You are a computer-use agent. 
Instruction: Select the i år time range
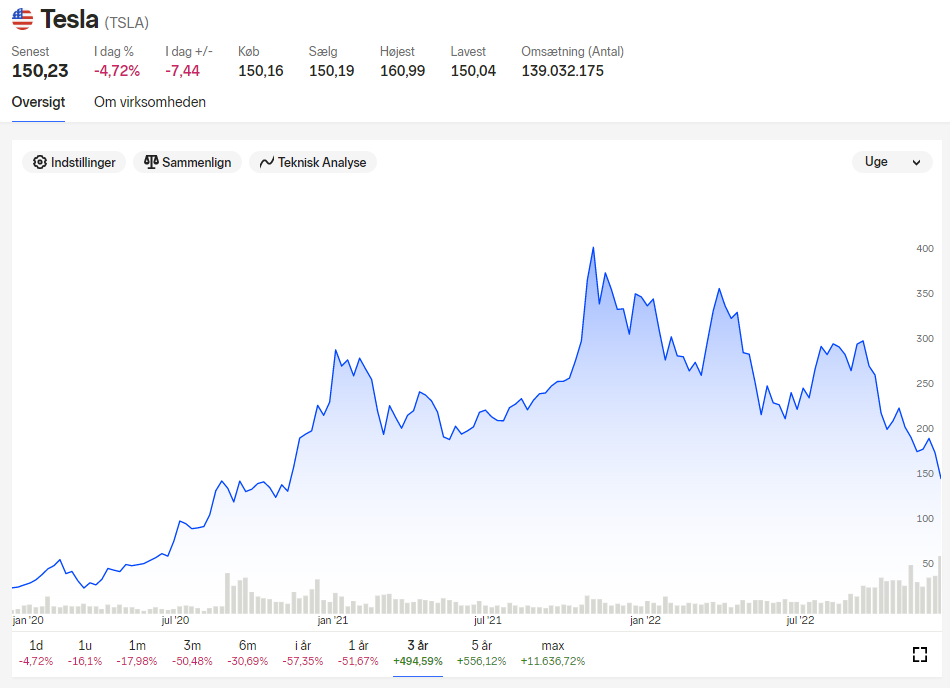[302, 653]
